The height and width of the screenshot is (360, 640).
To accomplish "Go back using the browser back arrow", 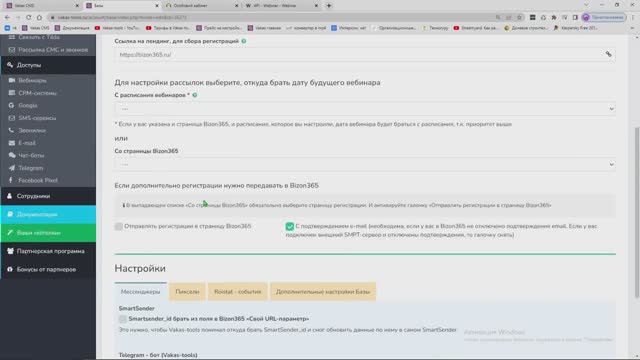I will pos(7,18).
